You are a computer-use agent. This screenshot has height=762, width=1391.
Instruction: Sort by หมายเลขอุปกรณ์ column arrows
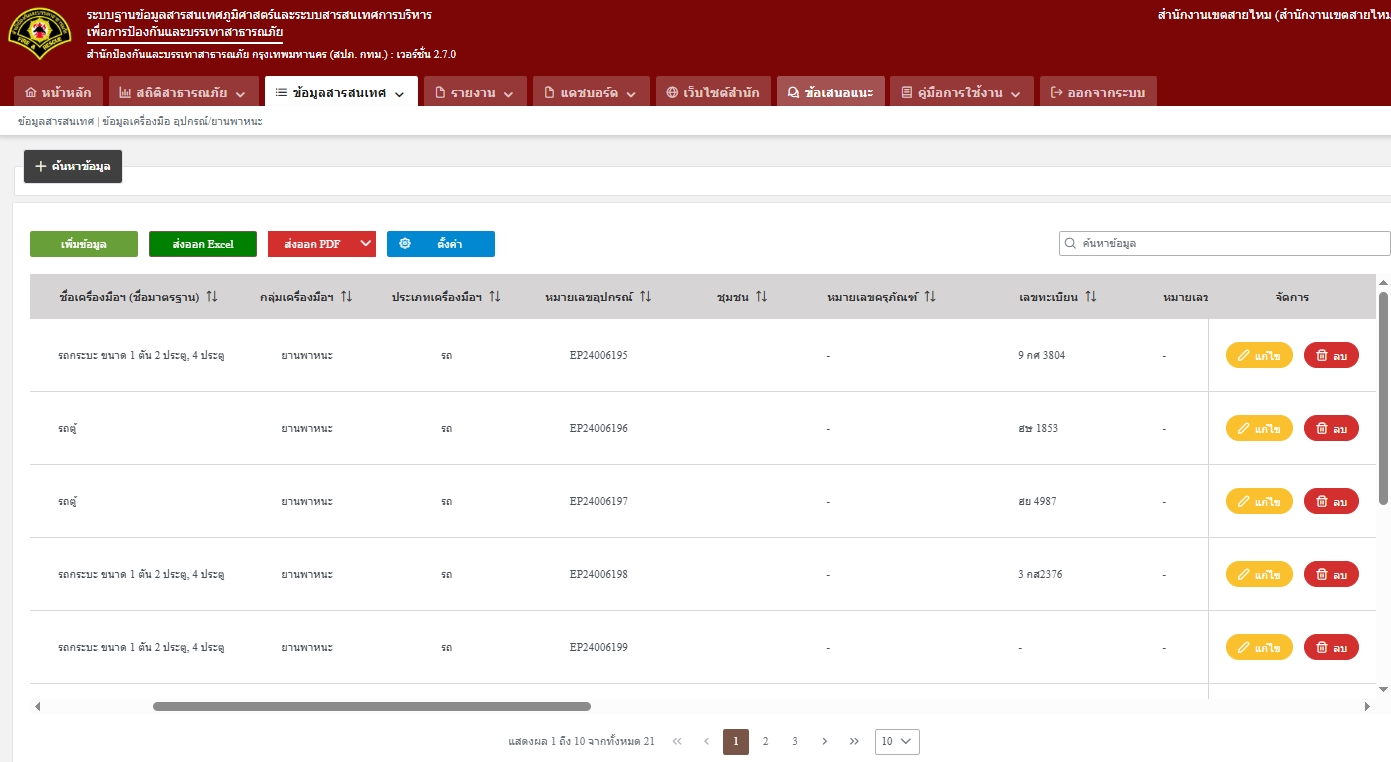point(645,297)
